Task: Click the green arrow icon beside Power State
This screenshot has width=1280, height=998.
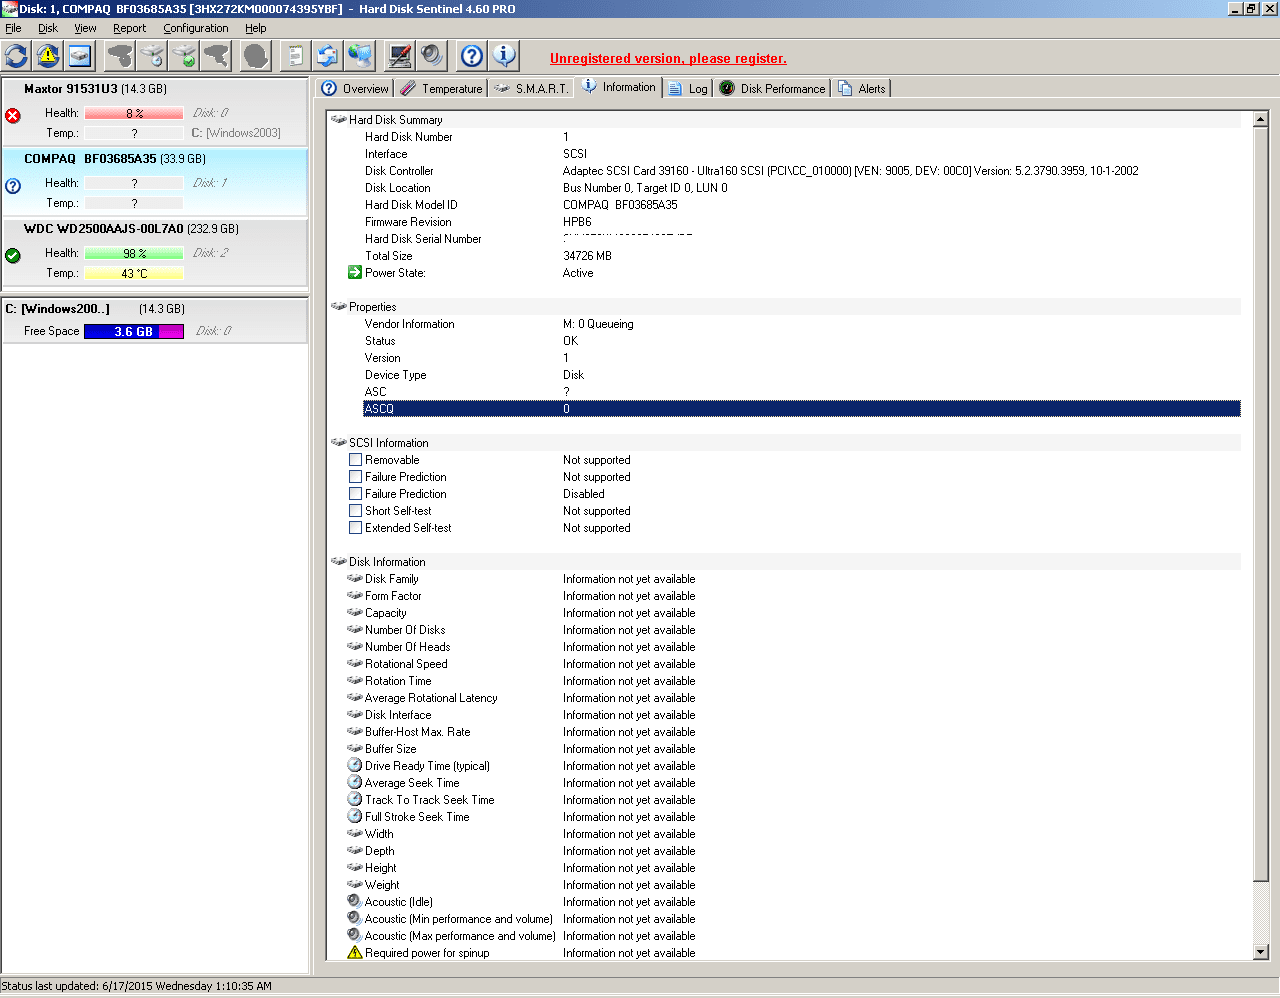Action: (354, 272)
